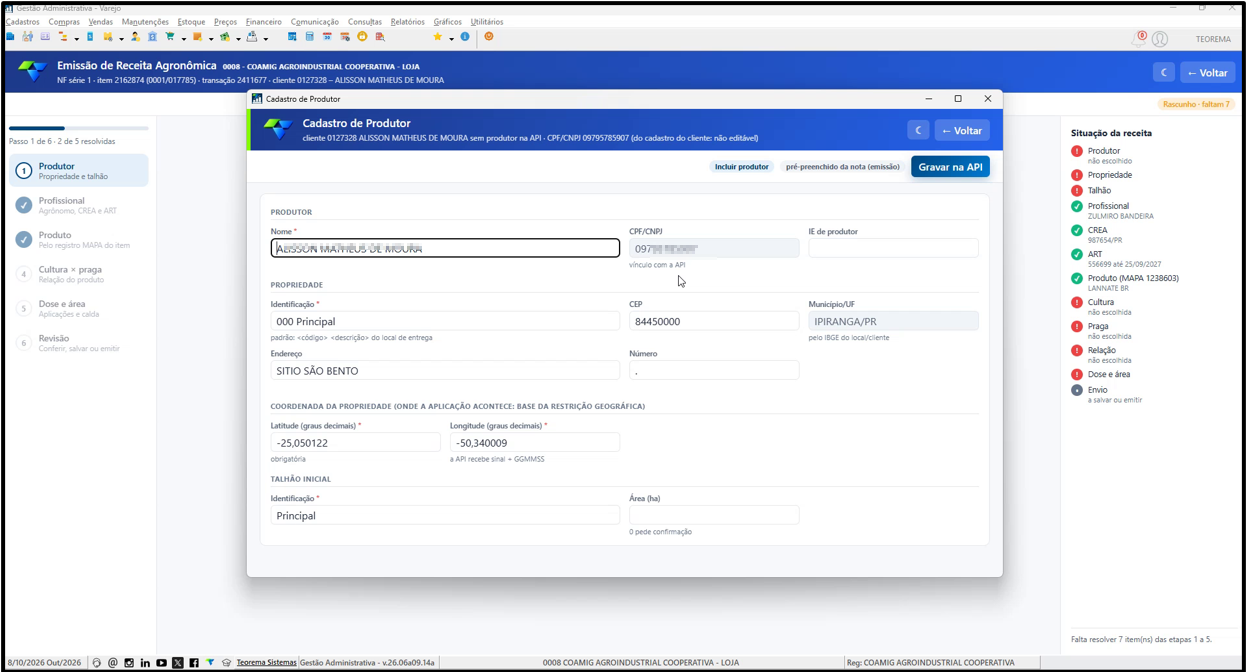The width and height of the screenshot is (1246, 672).
Task: Click the IE de produtor input field
Action: (x=893, y=248)
